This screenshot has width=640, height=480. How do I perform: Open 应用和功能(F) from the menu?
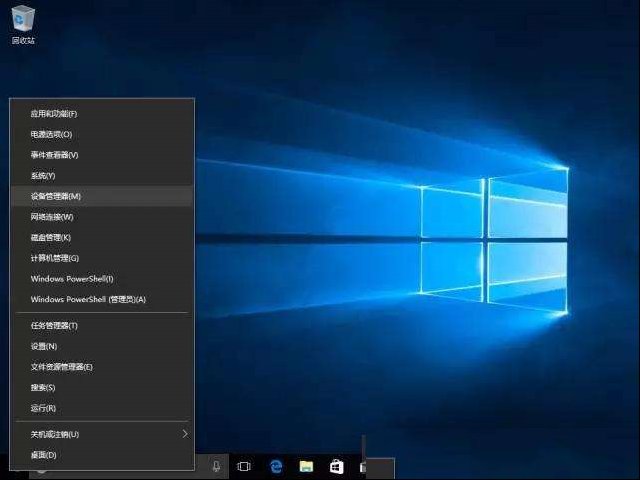(102, 113)
